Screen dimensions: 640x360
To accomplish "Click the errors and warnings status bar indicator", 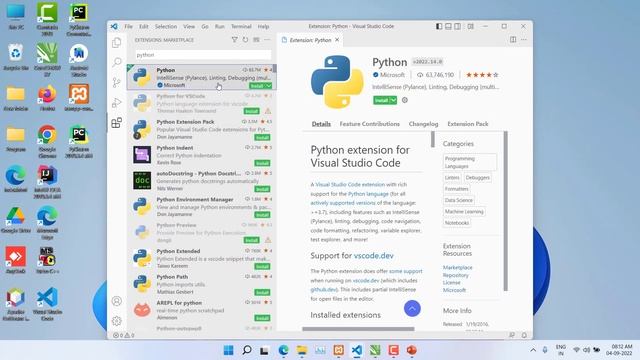I will [123, 335].
